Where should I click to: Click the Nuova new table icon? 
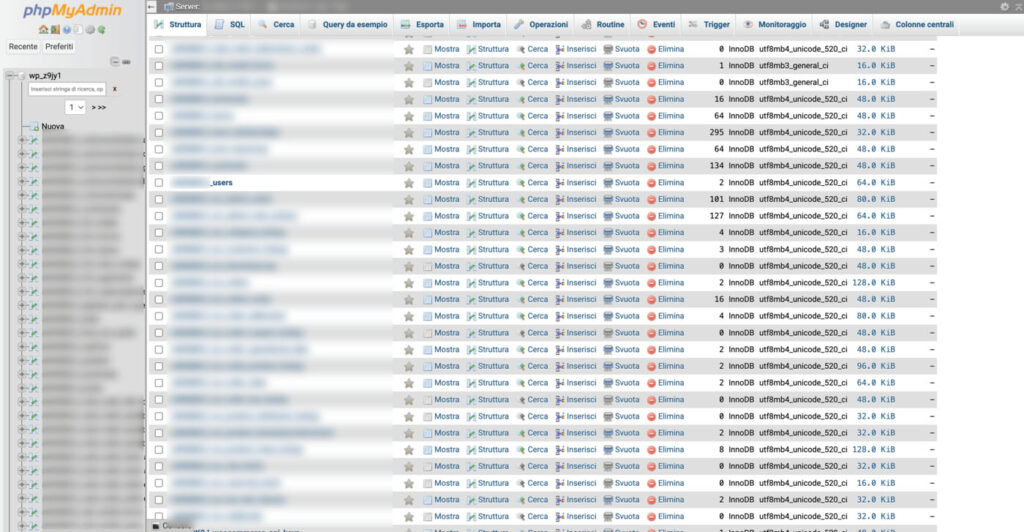pyautogui.click(x=34, y=127)
